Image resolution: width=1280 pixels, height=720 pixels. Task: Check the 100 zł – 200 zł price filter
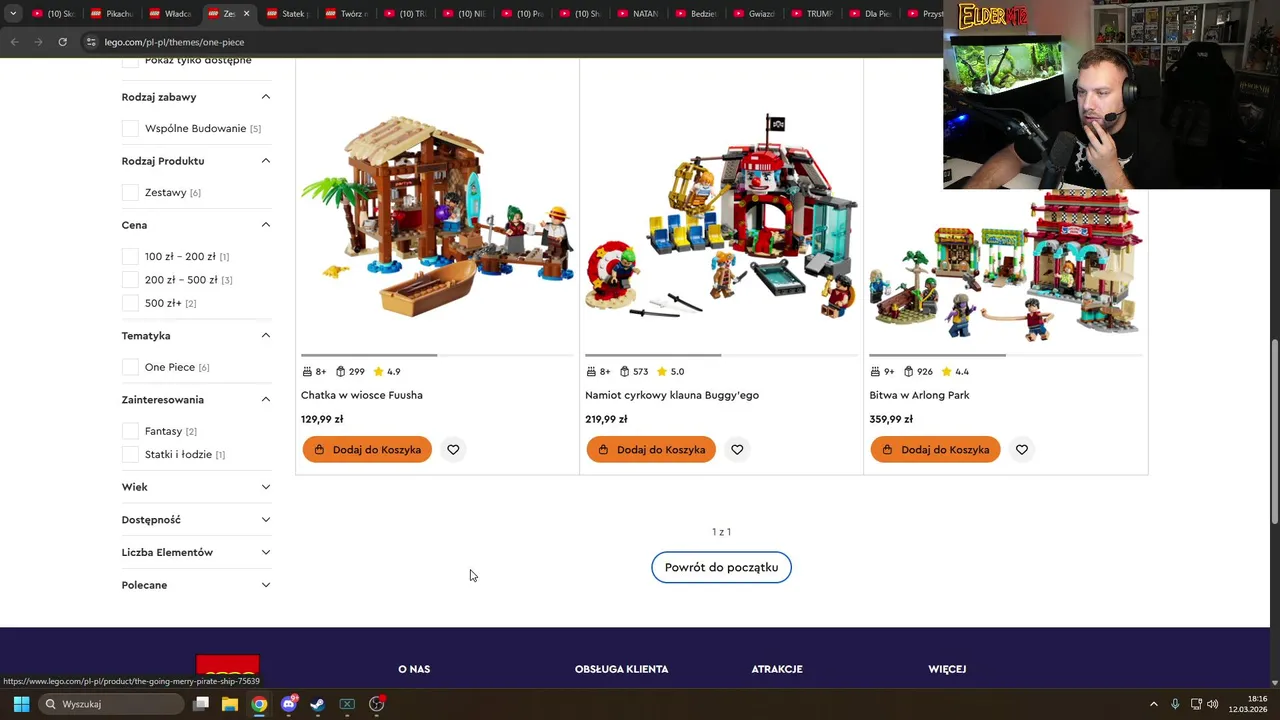[130, 256]
